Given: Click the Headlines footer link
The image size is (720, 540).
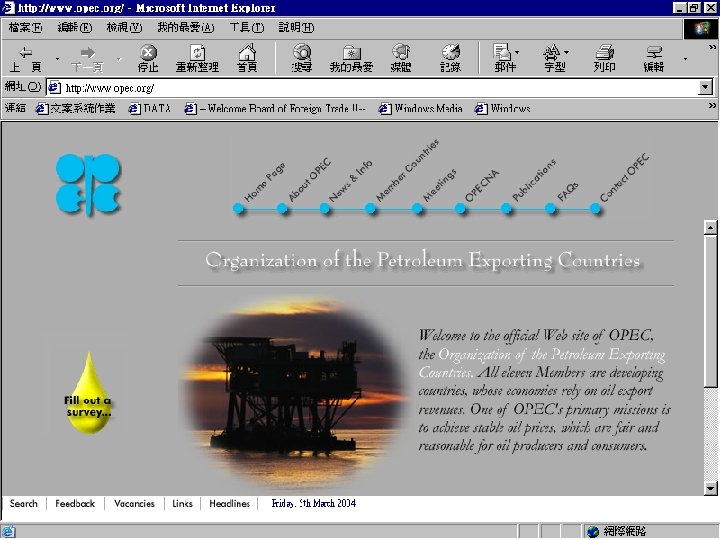Looking at the screenshot, I should pos(230,504).
